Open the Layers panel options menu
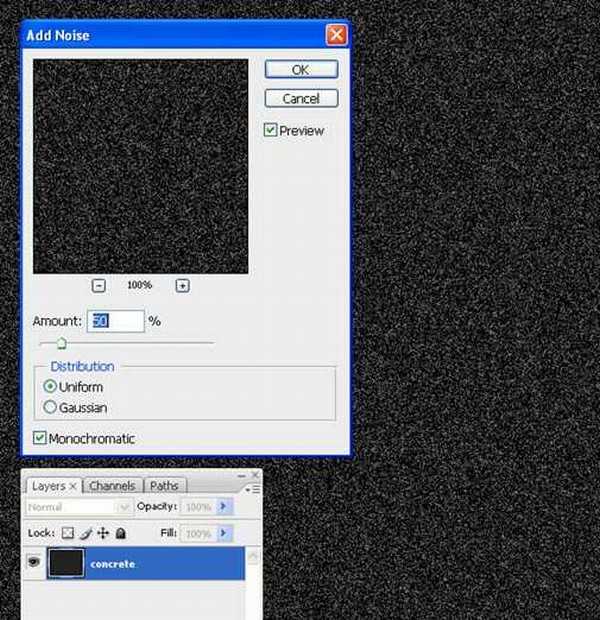The width and height of the screenshot is (600, 620). 255,488
